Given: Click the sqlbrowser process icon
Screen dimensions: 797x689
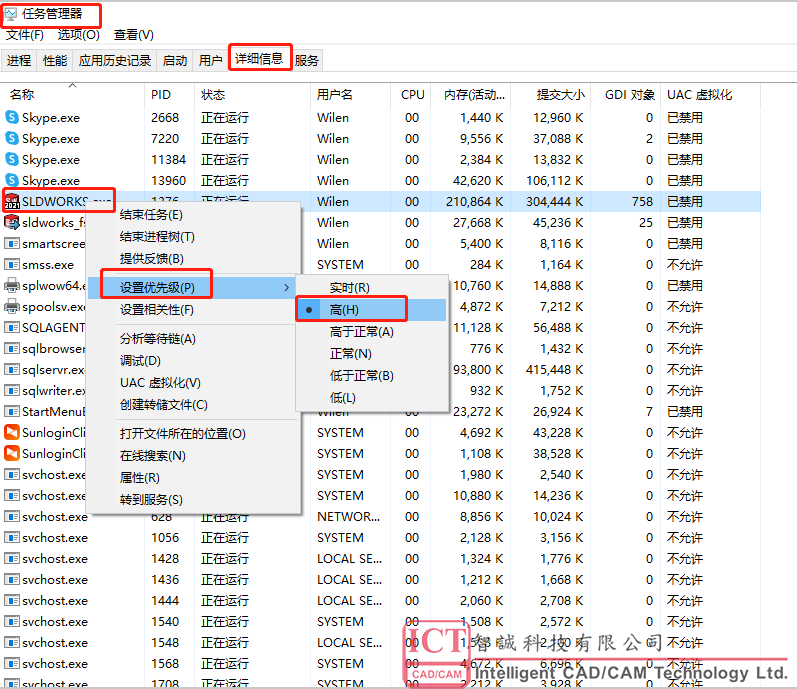Looking at the screenshot, I should (x=12, y=349).
